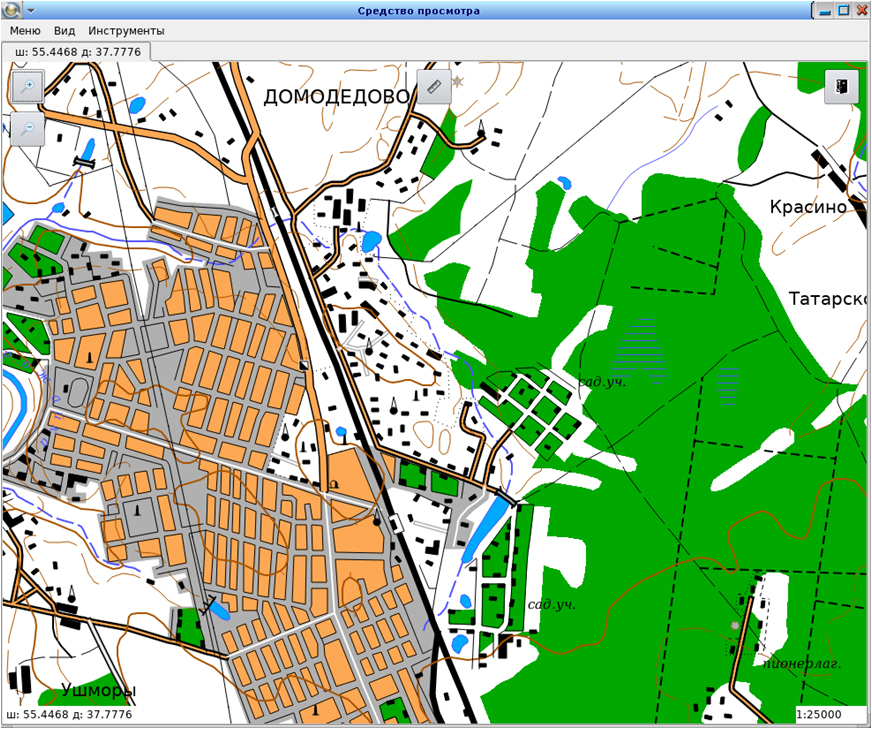
Task: Minimize the Средство просмотра window
Action: [825, 11]
